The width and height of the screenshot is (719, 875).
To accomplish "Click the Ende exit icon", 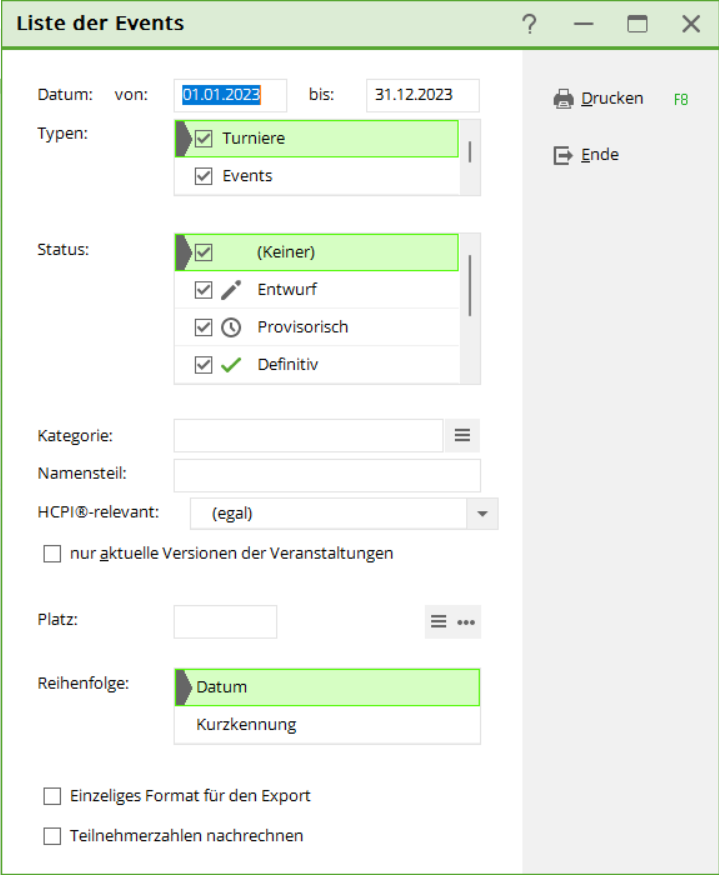I will (563, 155).
